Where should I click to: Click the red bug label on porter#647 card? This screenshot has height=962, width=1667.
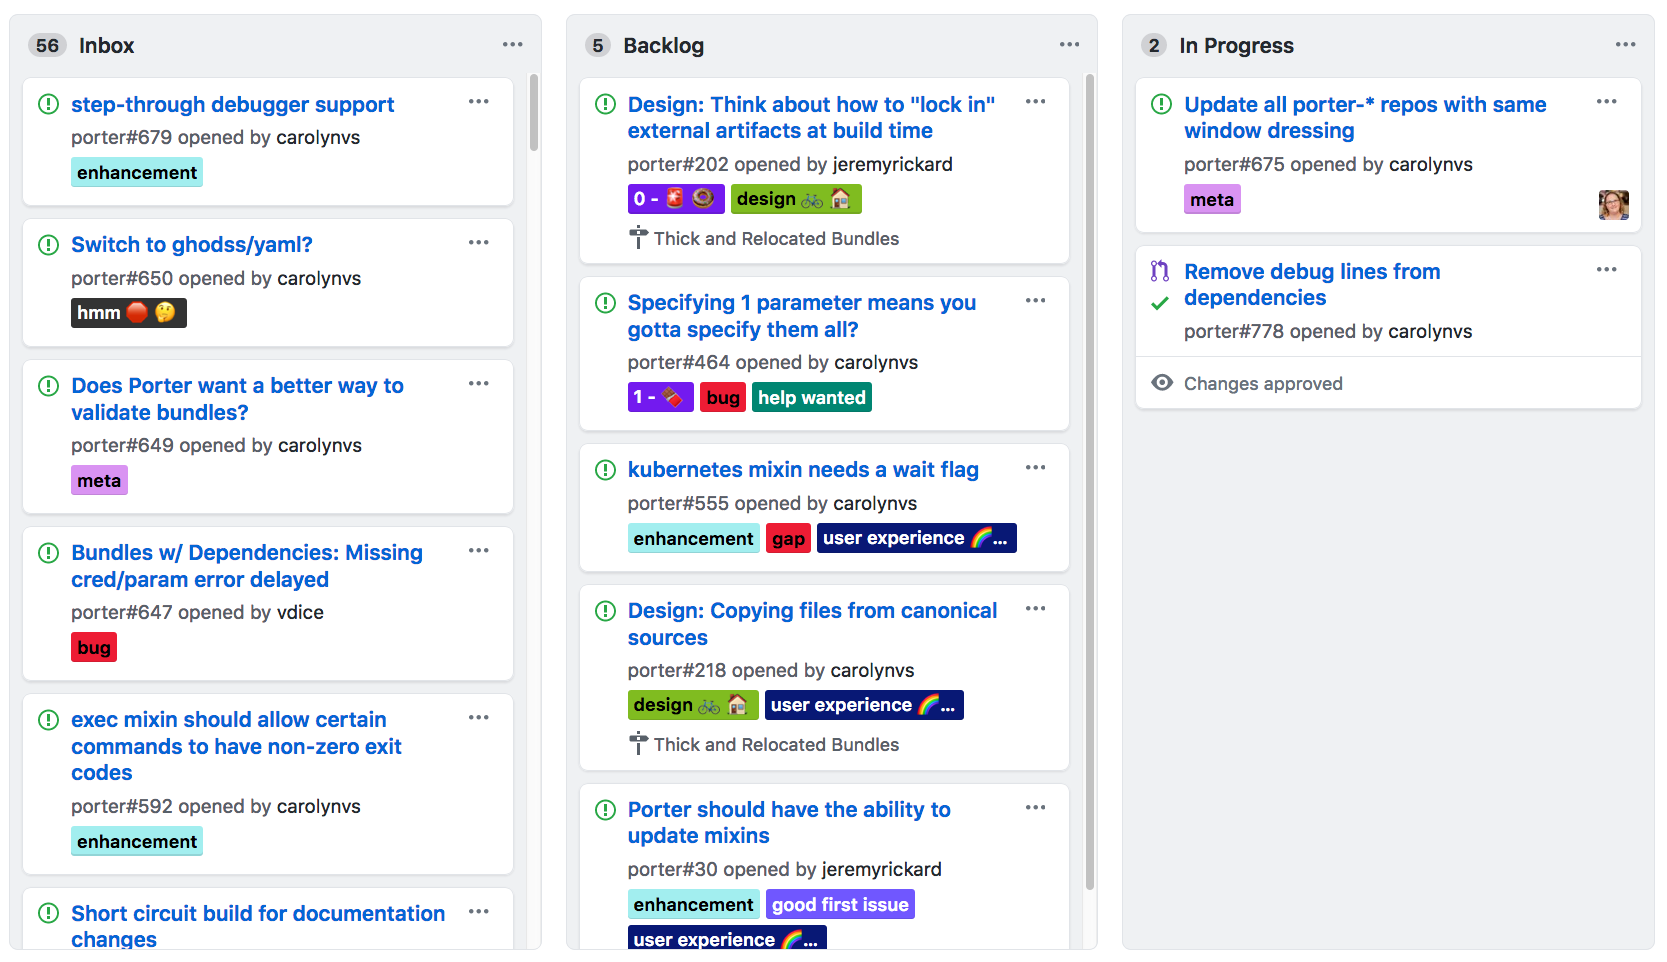(94, 648)
